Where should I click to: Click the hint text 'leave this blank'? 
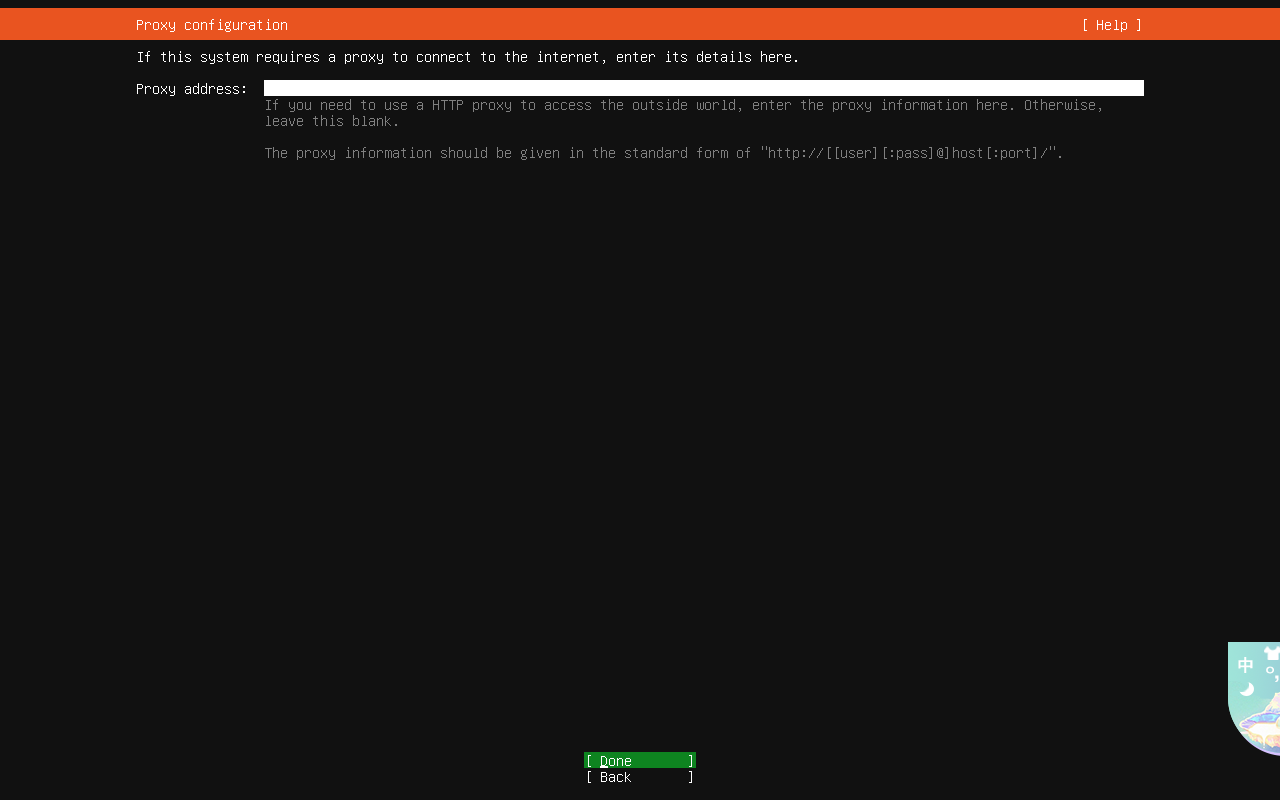click(332, 121)
